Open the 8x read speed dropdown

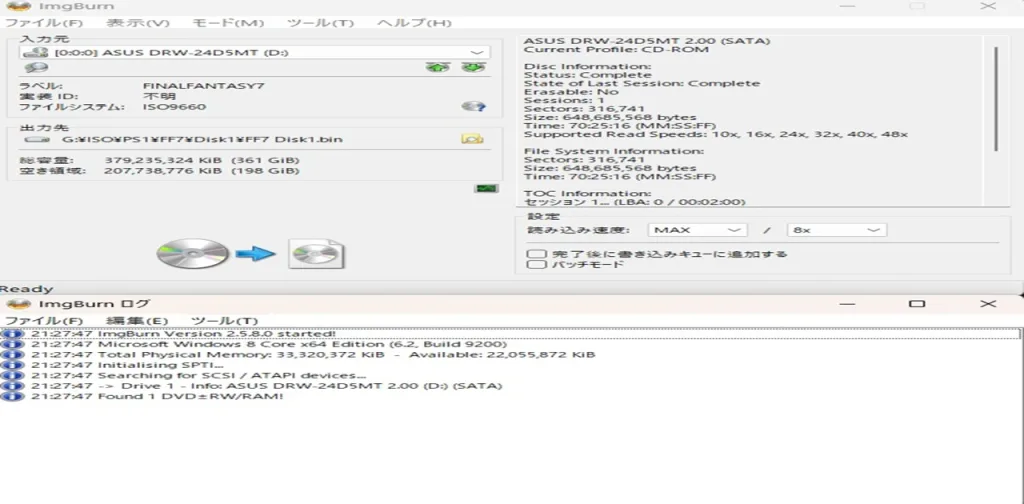click(837, 230)
